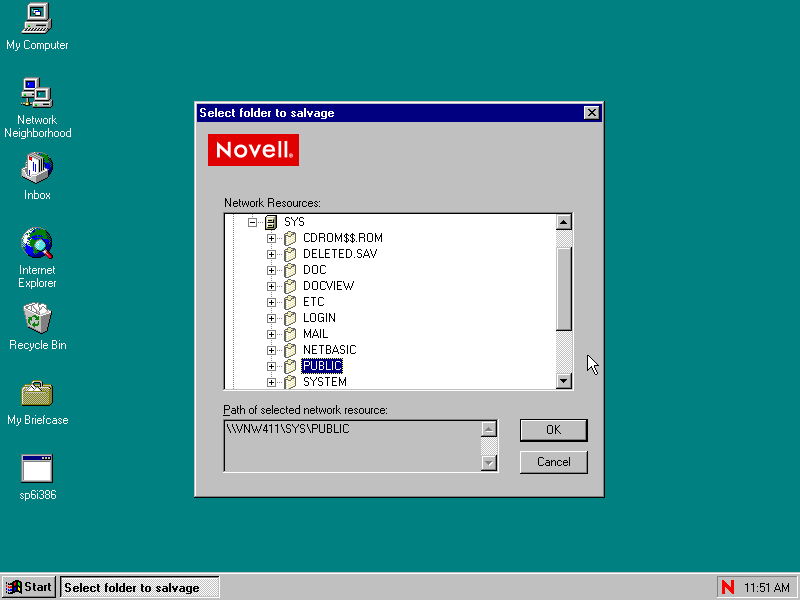Expand the DELETED.SAV folder
Viewport: 800px width, 600px height.
tap(271, 254)
